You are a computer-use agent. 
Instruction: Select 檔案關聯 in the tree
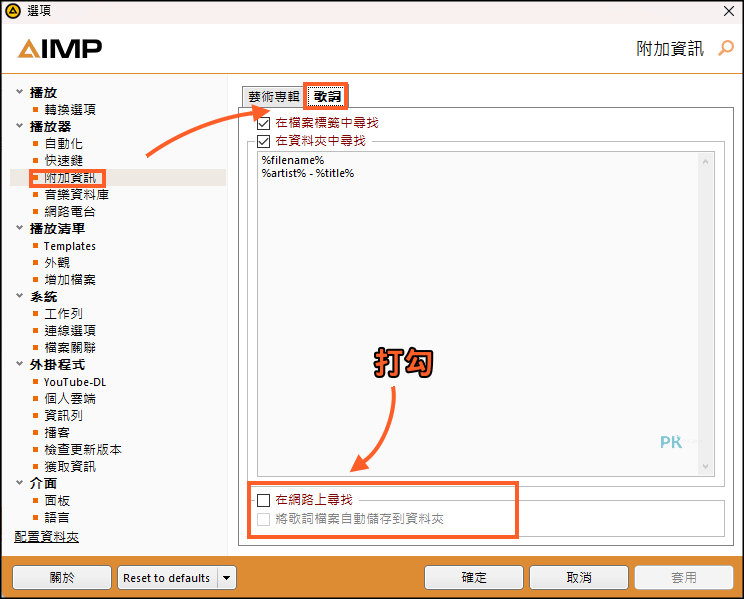pos(70,348)
